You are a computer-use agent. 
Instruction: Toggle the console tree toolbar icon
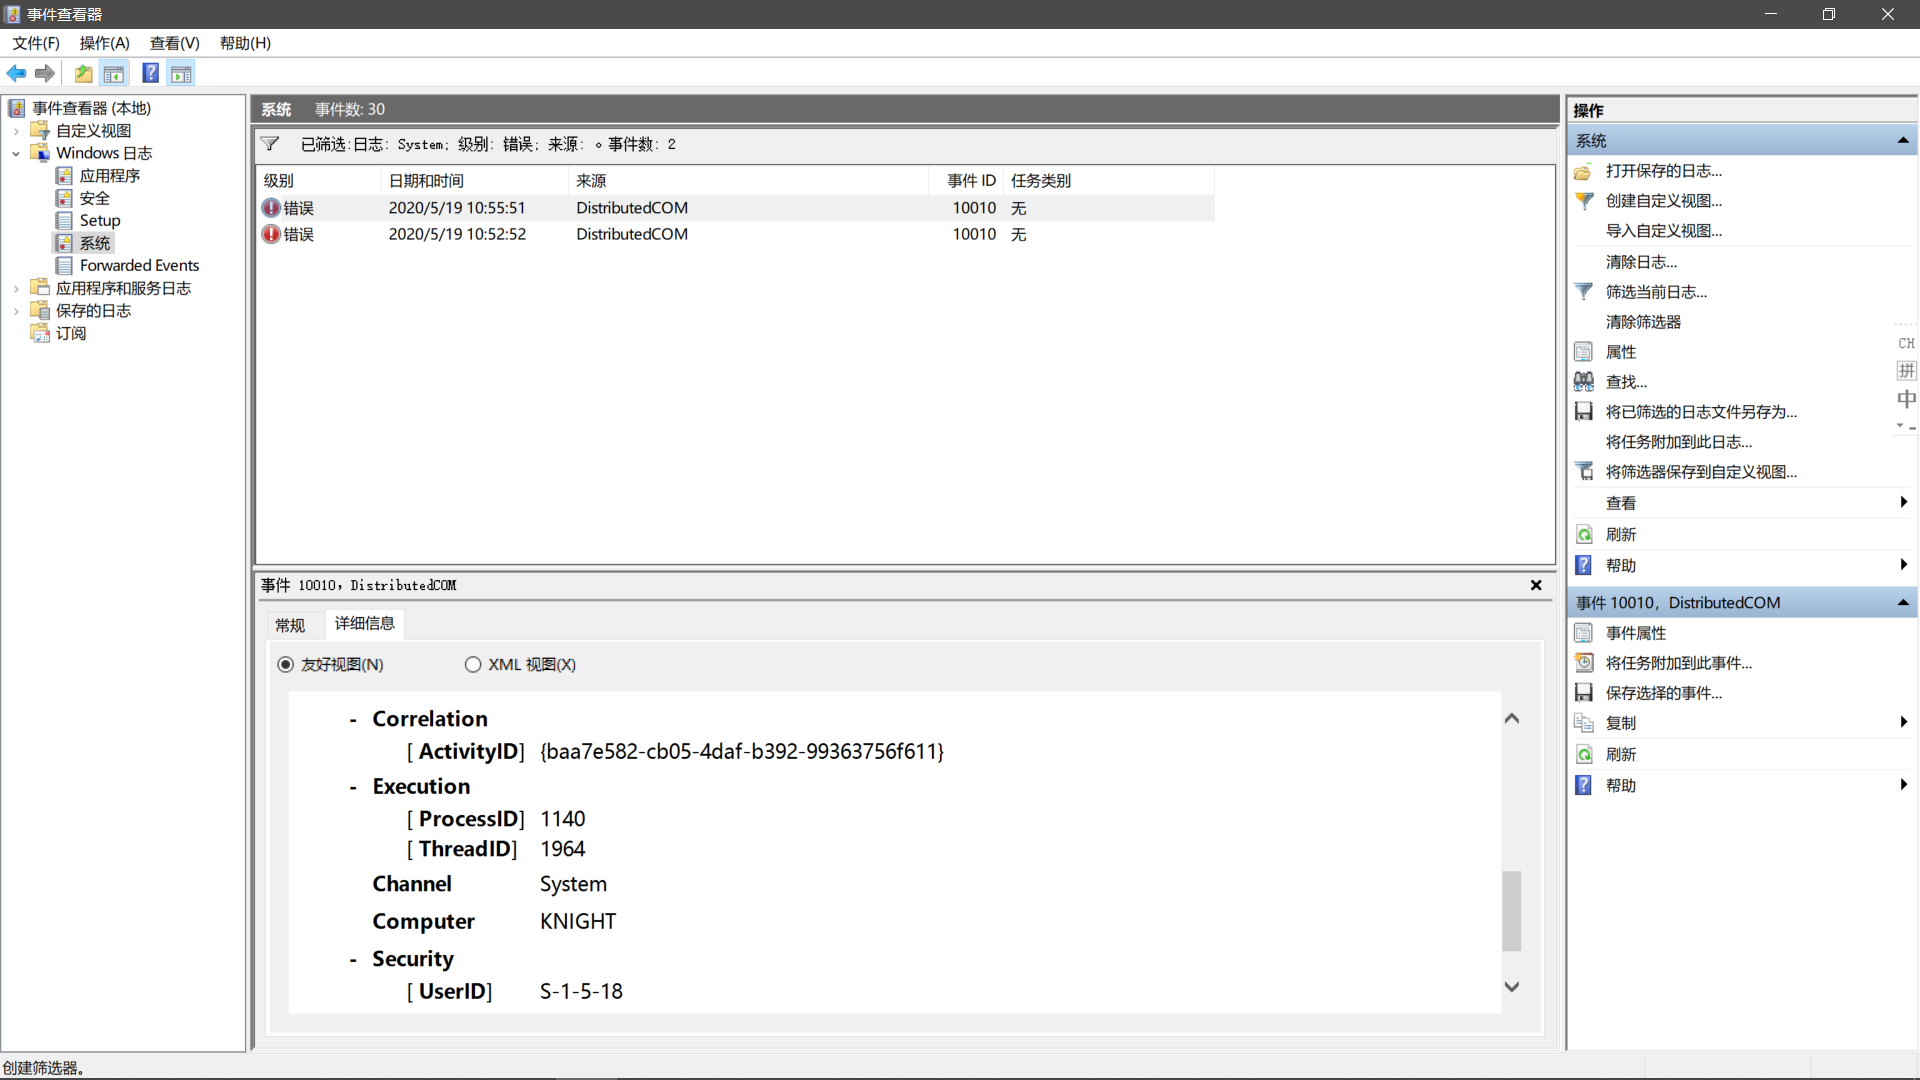114,73
